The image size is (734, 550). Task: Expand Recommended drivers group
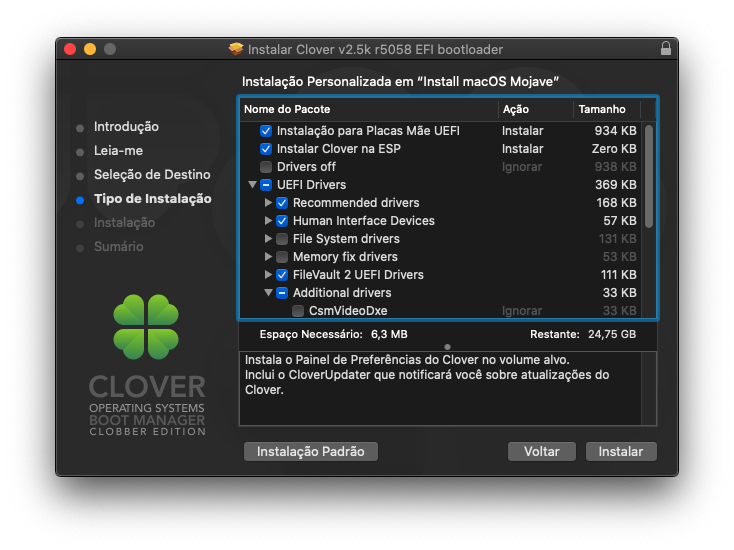pyautogui.click(x=268, y=203)
